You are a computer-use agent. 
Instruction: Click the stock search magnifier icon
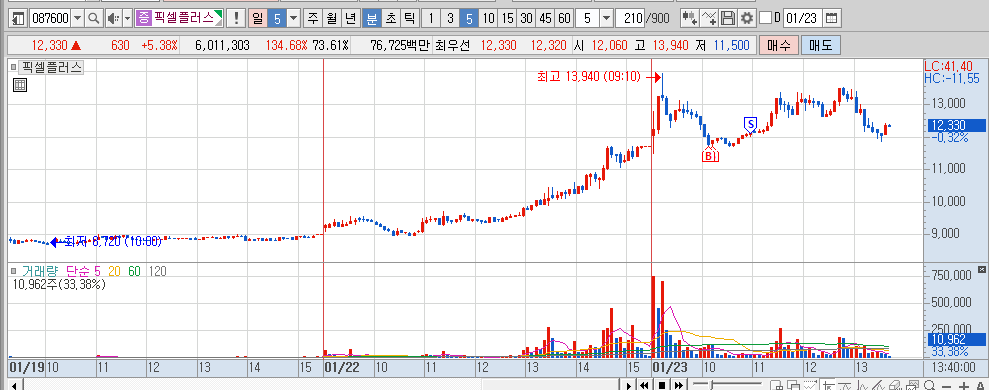(94, 18)
